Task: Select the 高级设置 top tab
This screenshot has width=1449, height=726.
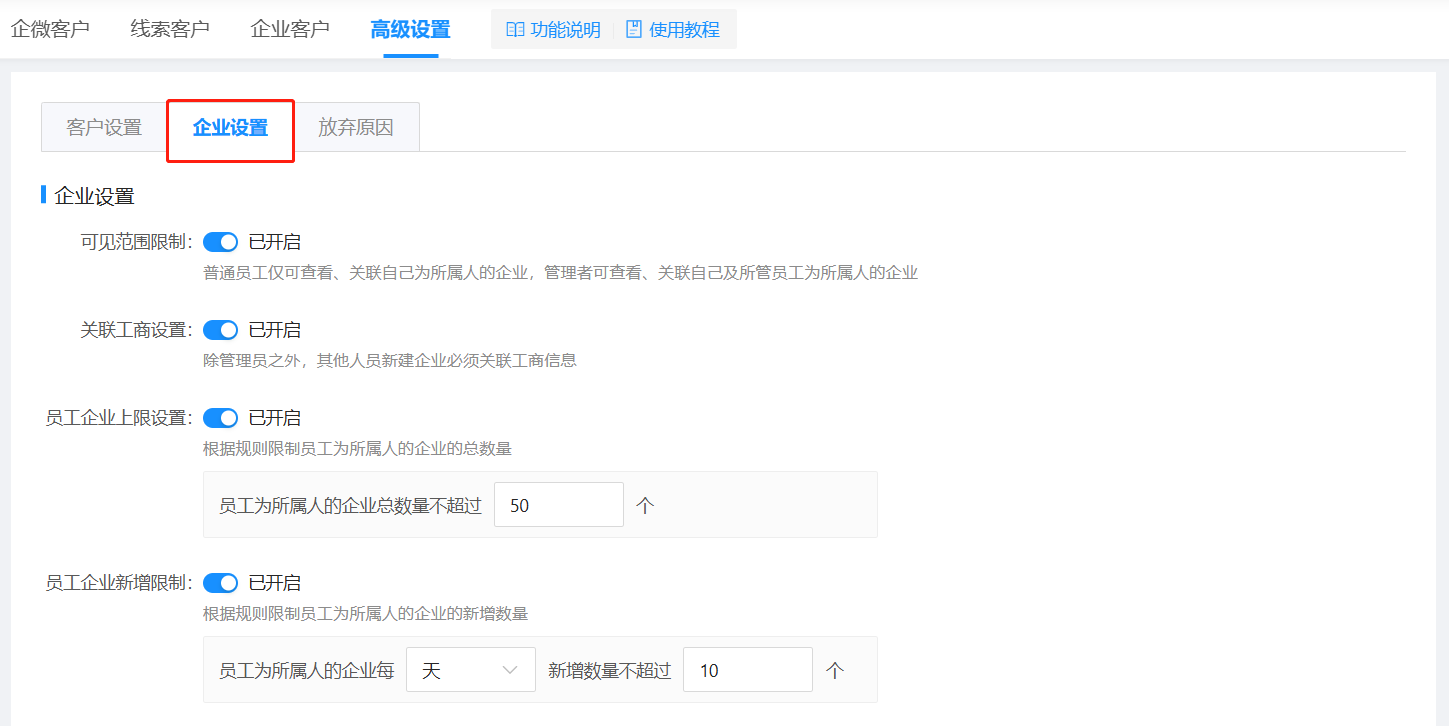Action: pos(410,29)
